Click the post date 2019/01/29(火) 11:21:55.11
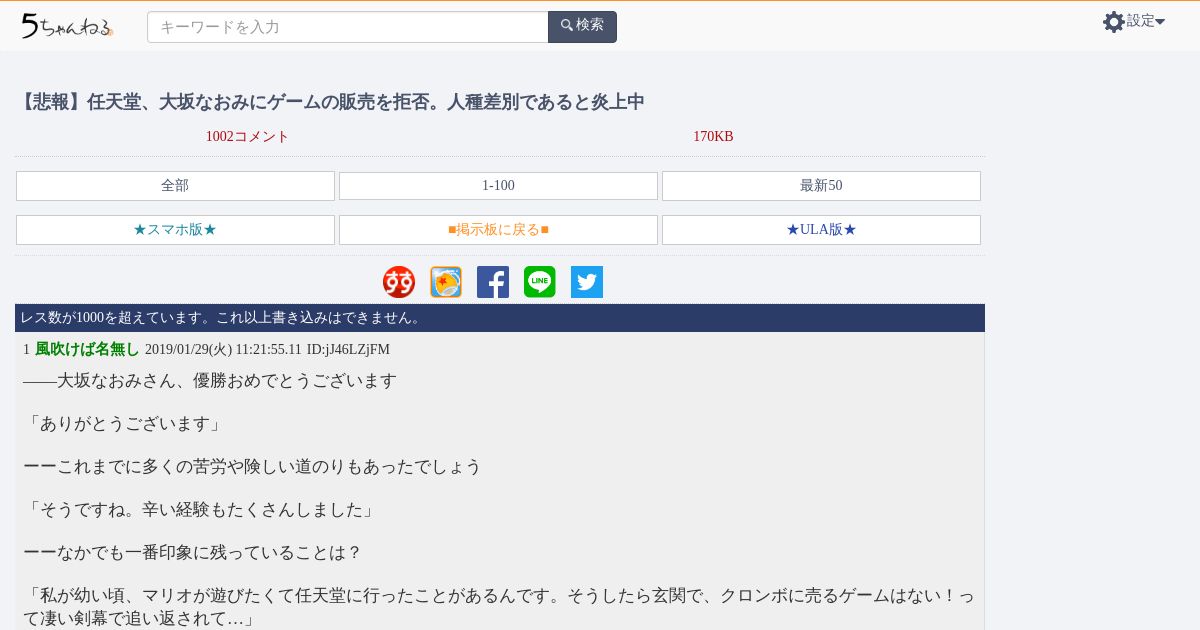This screenshot has width=1200, height=630. tap(223, 349)
